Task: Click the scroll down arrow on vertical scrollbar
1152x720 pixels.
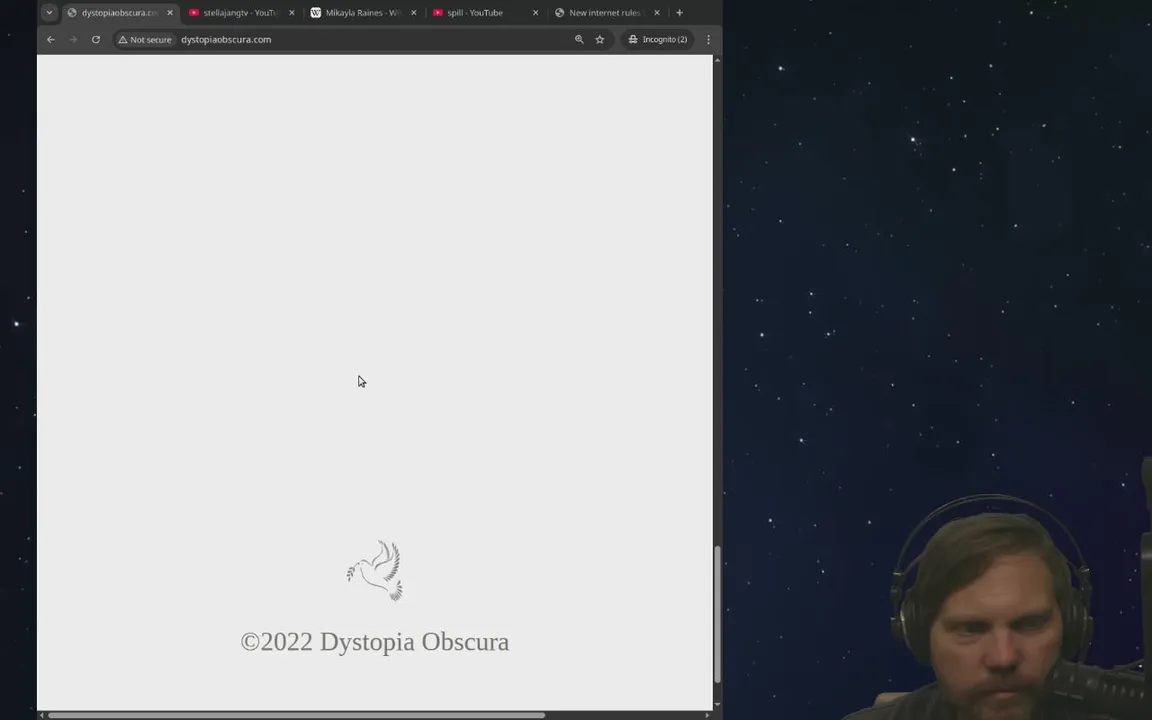Action: coord(718,705)
